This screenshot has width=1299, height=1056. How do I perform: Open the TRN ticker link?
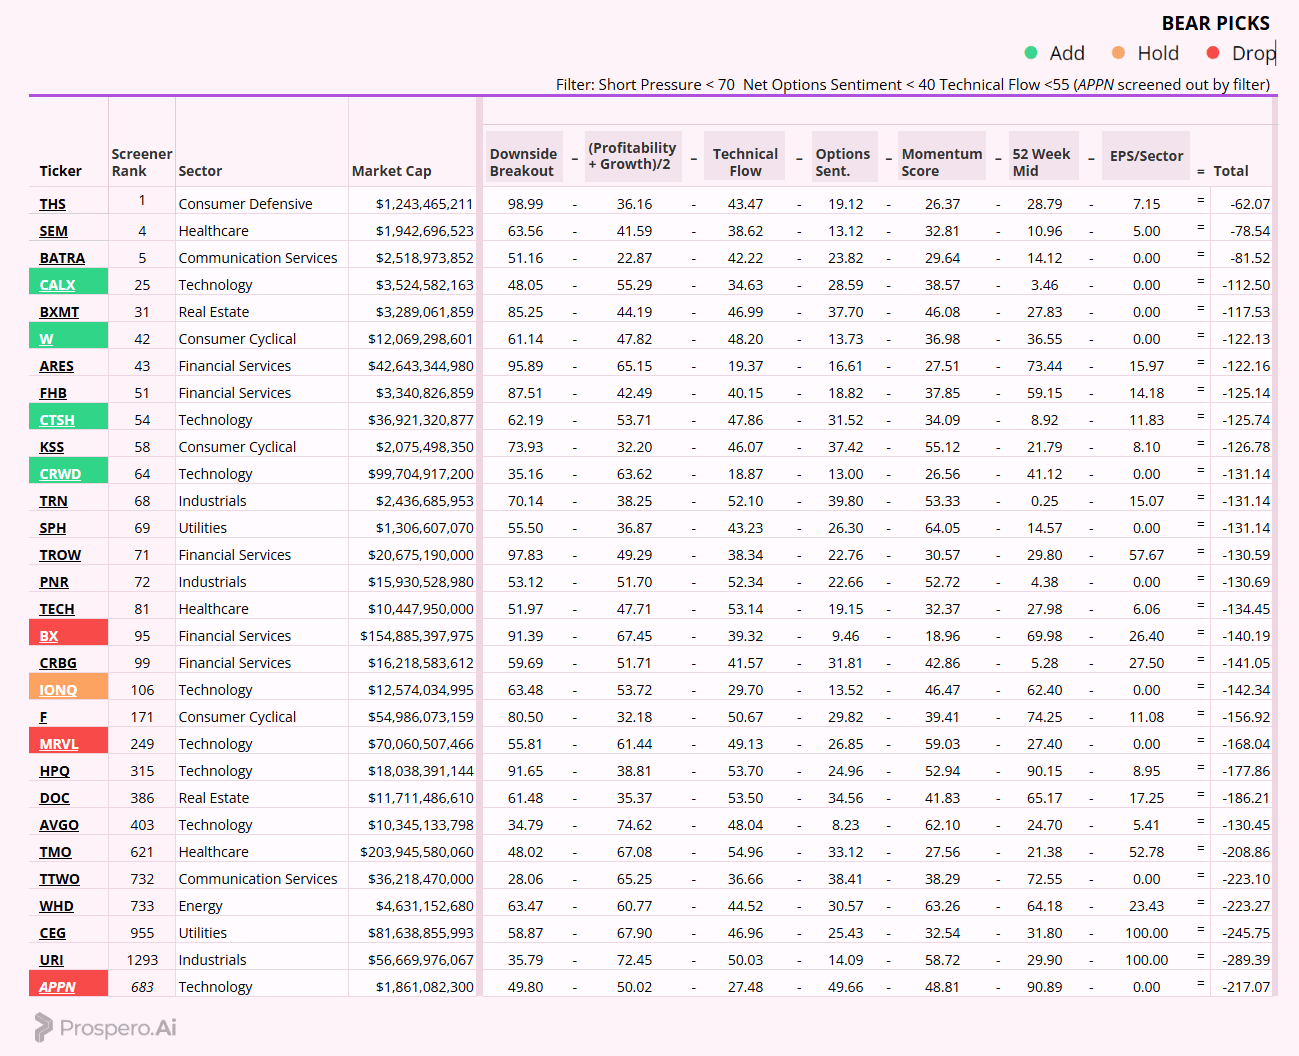pyautogui.click(x=54, y=501)
